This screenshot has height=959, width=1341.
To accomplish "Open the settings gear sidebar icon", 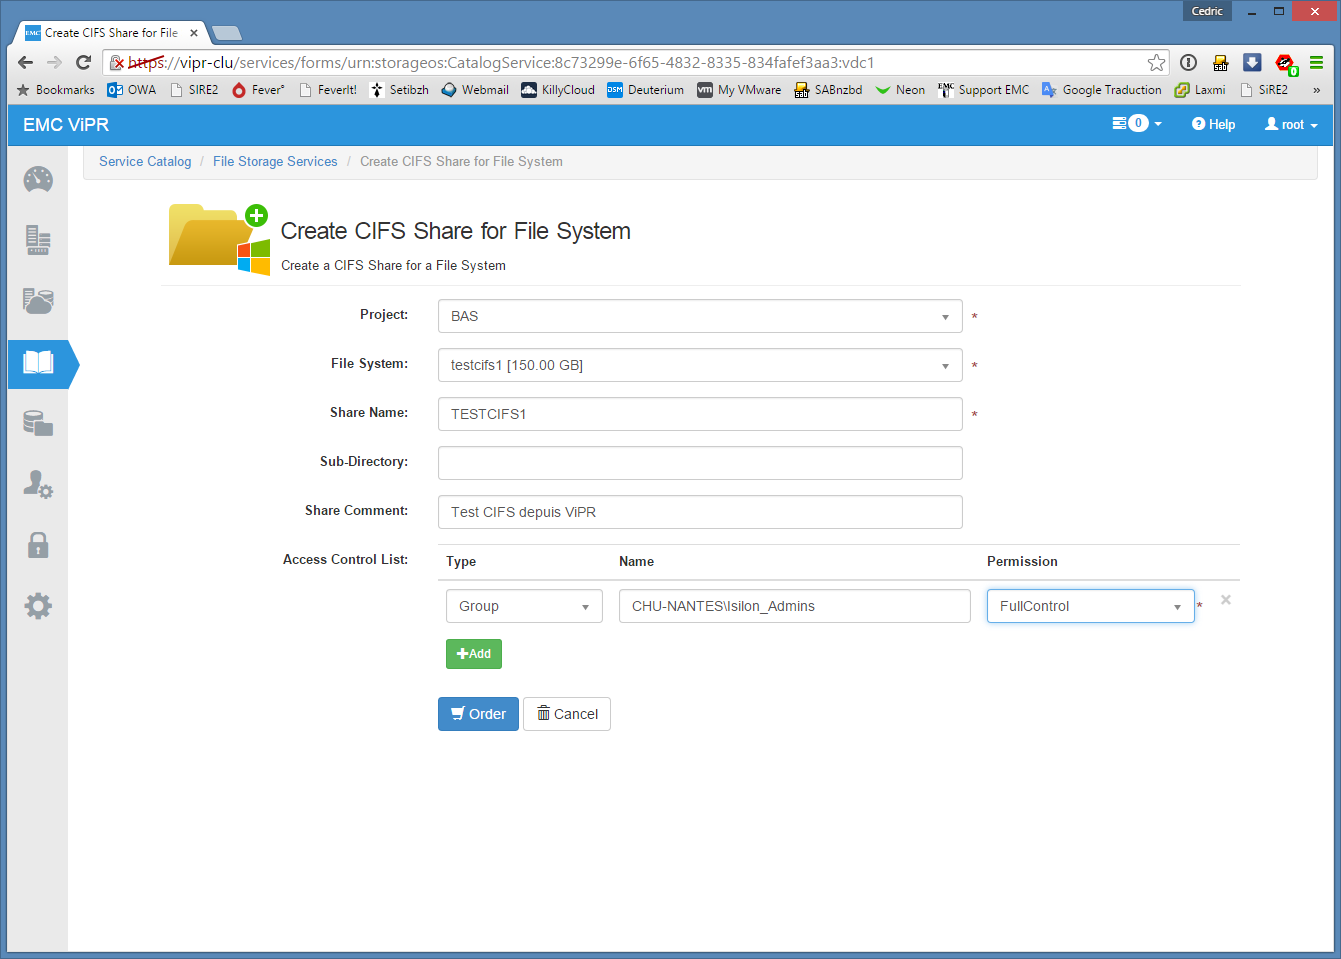I will [x=38, y=606].
